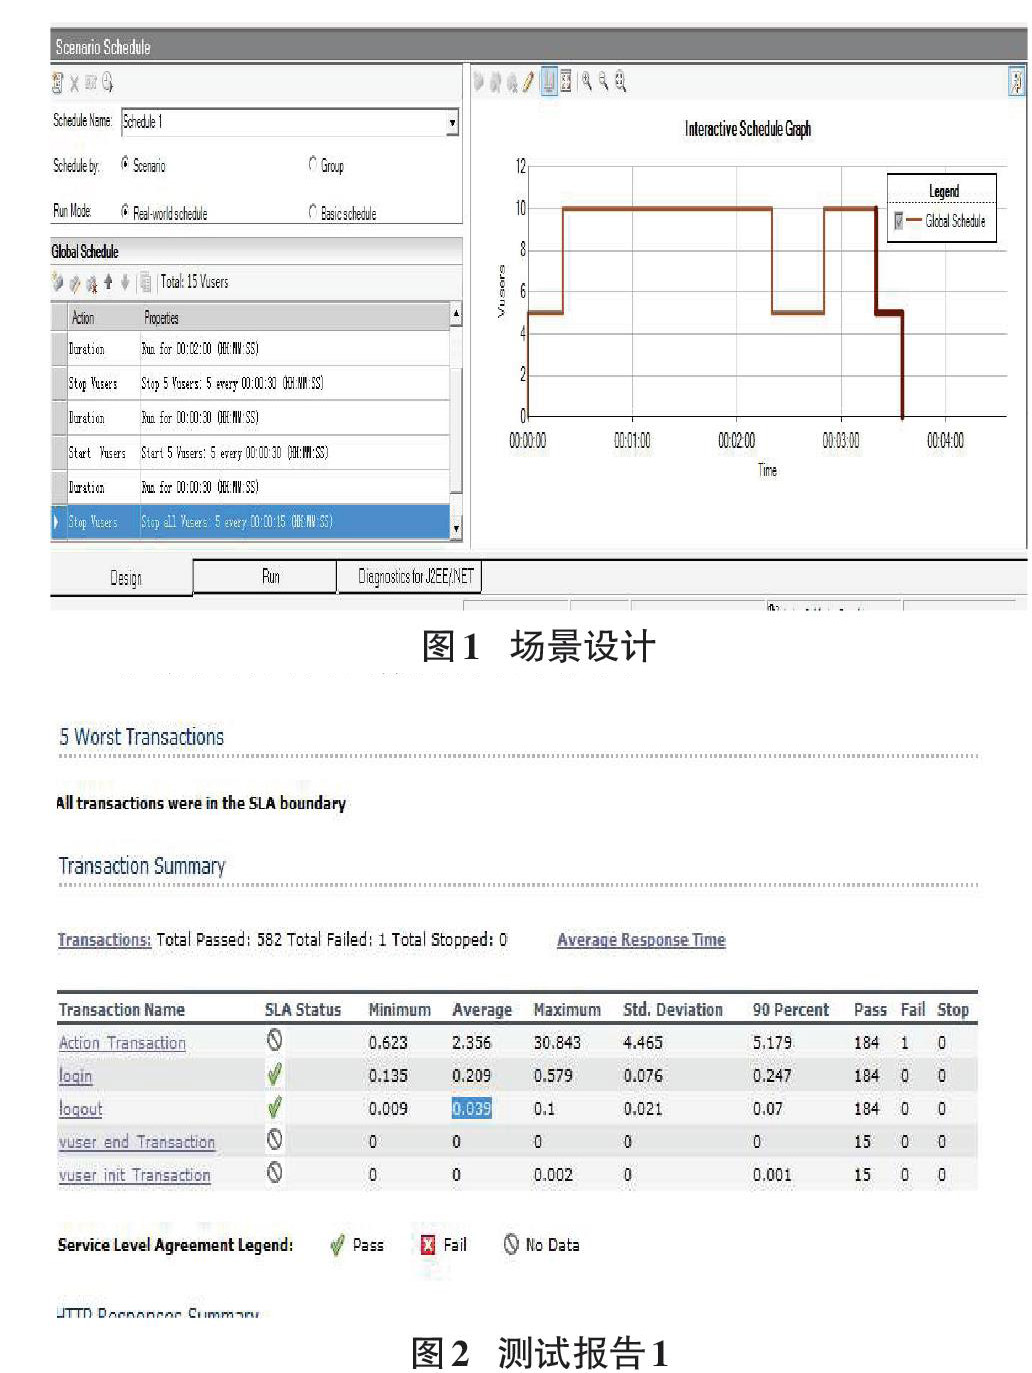Click the login SLA pass checkmark icon
Screen dimensions: 1032x1373
274,1075
